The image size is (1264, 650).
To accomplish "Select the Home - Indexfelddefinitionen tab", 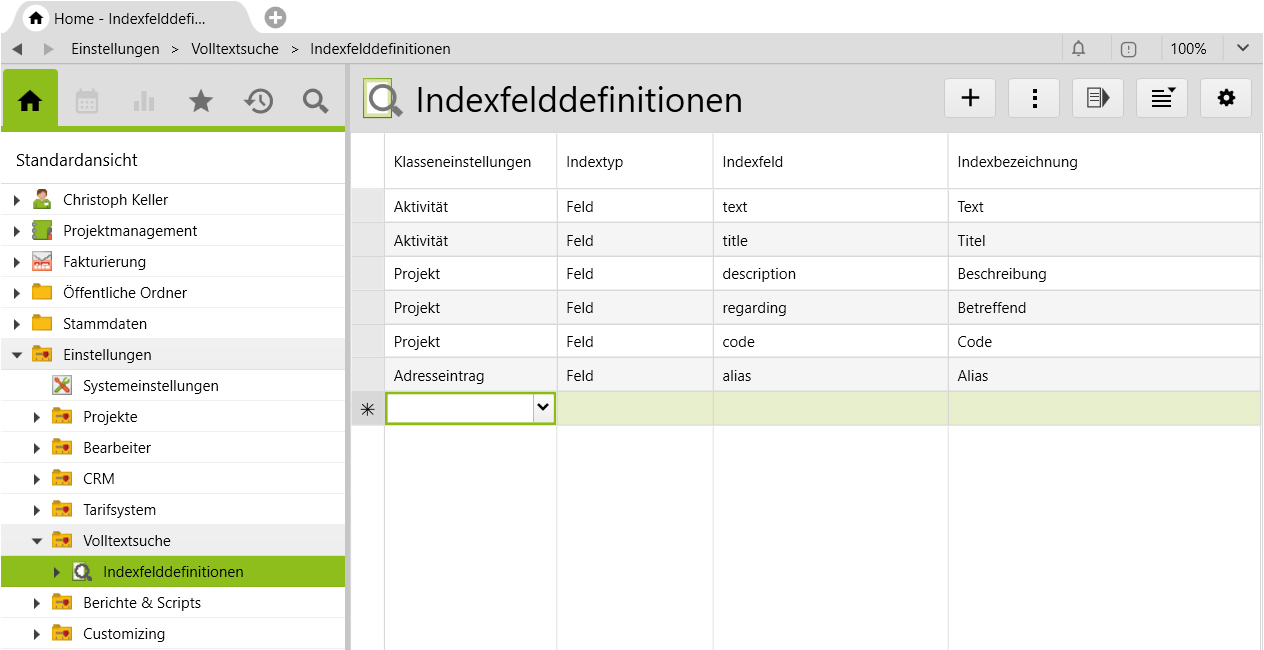I will (128, 18).
